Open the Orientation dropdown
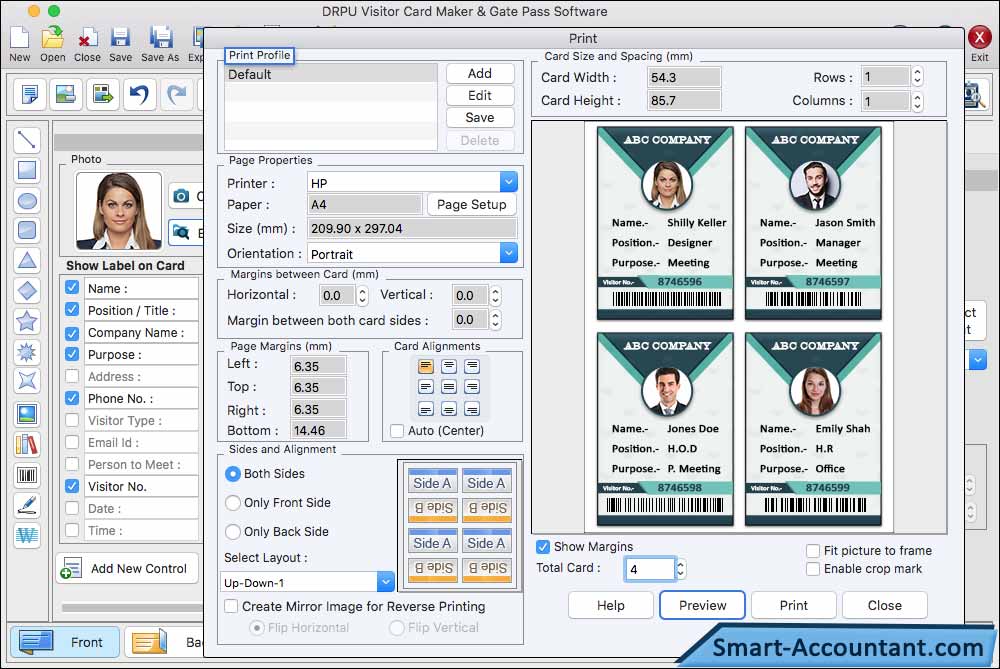 tap(508, 253)
